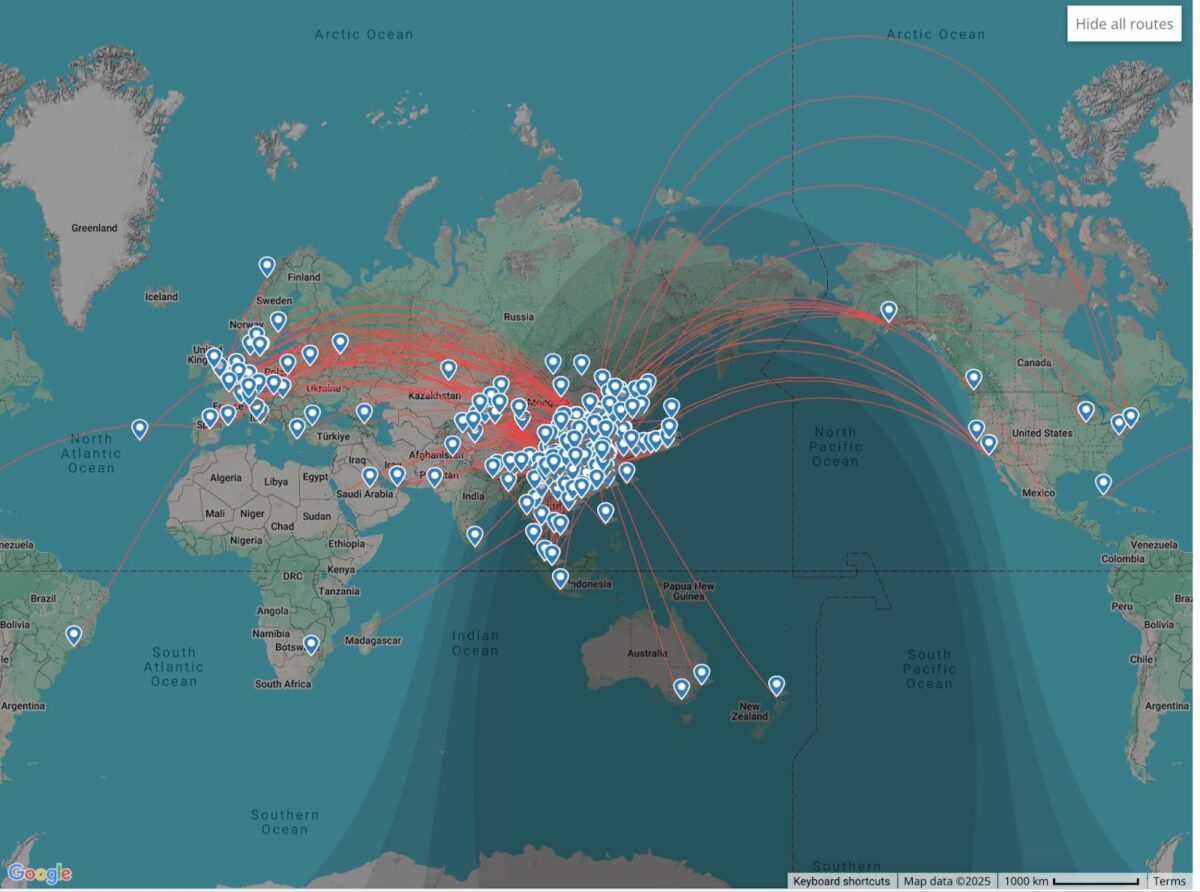Click the marker in Saudi Arabia
1200x892 pixels.
point(370,476)
